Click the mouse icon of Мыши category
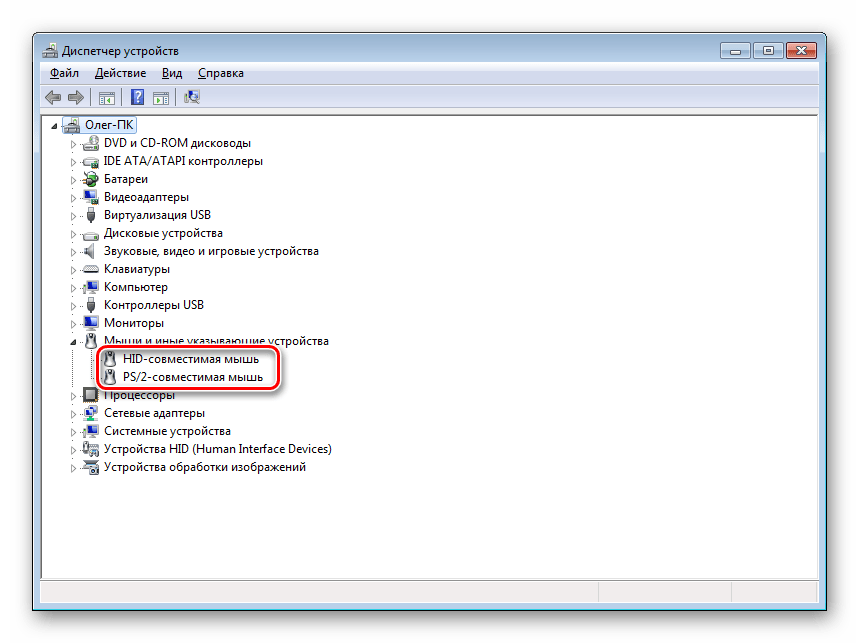The width and height of the screenshot is (859, 643). 91,341
